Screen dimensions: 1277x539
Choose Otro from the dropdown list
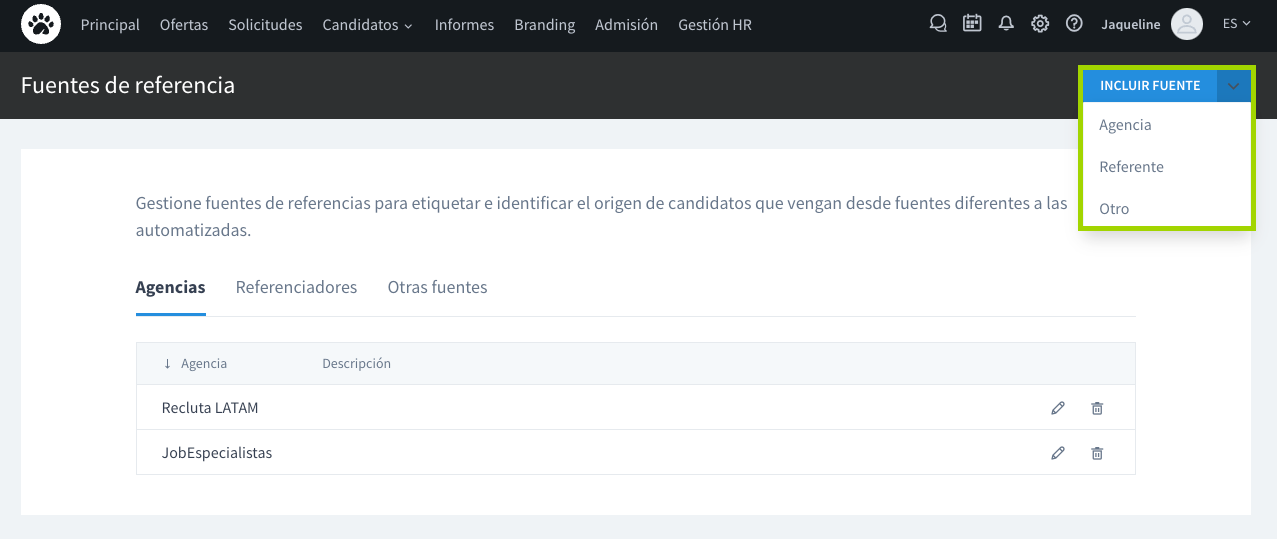[x=1114, y=209]
